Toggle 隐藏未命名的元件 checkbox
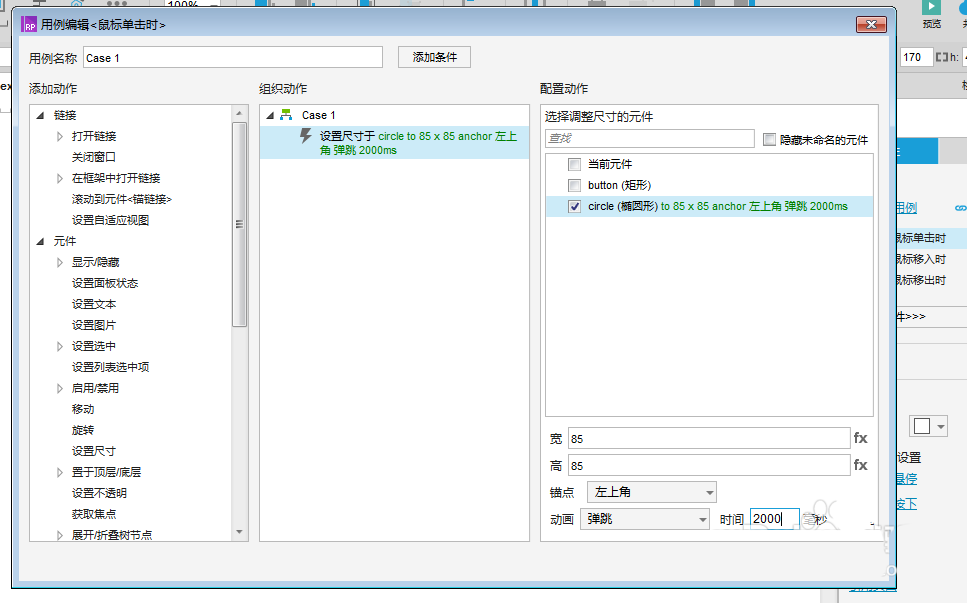967x603 pixels. coord(769,139)
